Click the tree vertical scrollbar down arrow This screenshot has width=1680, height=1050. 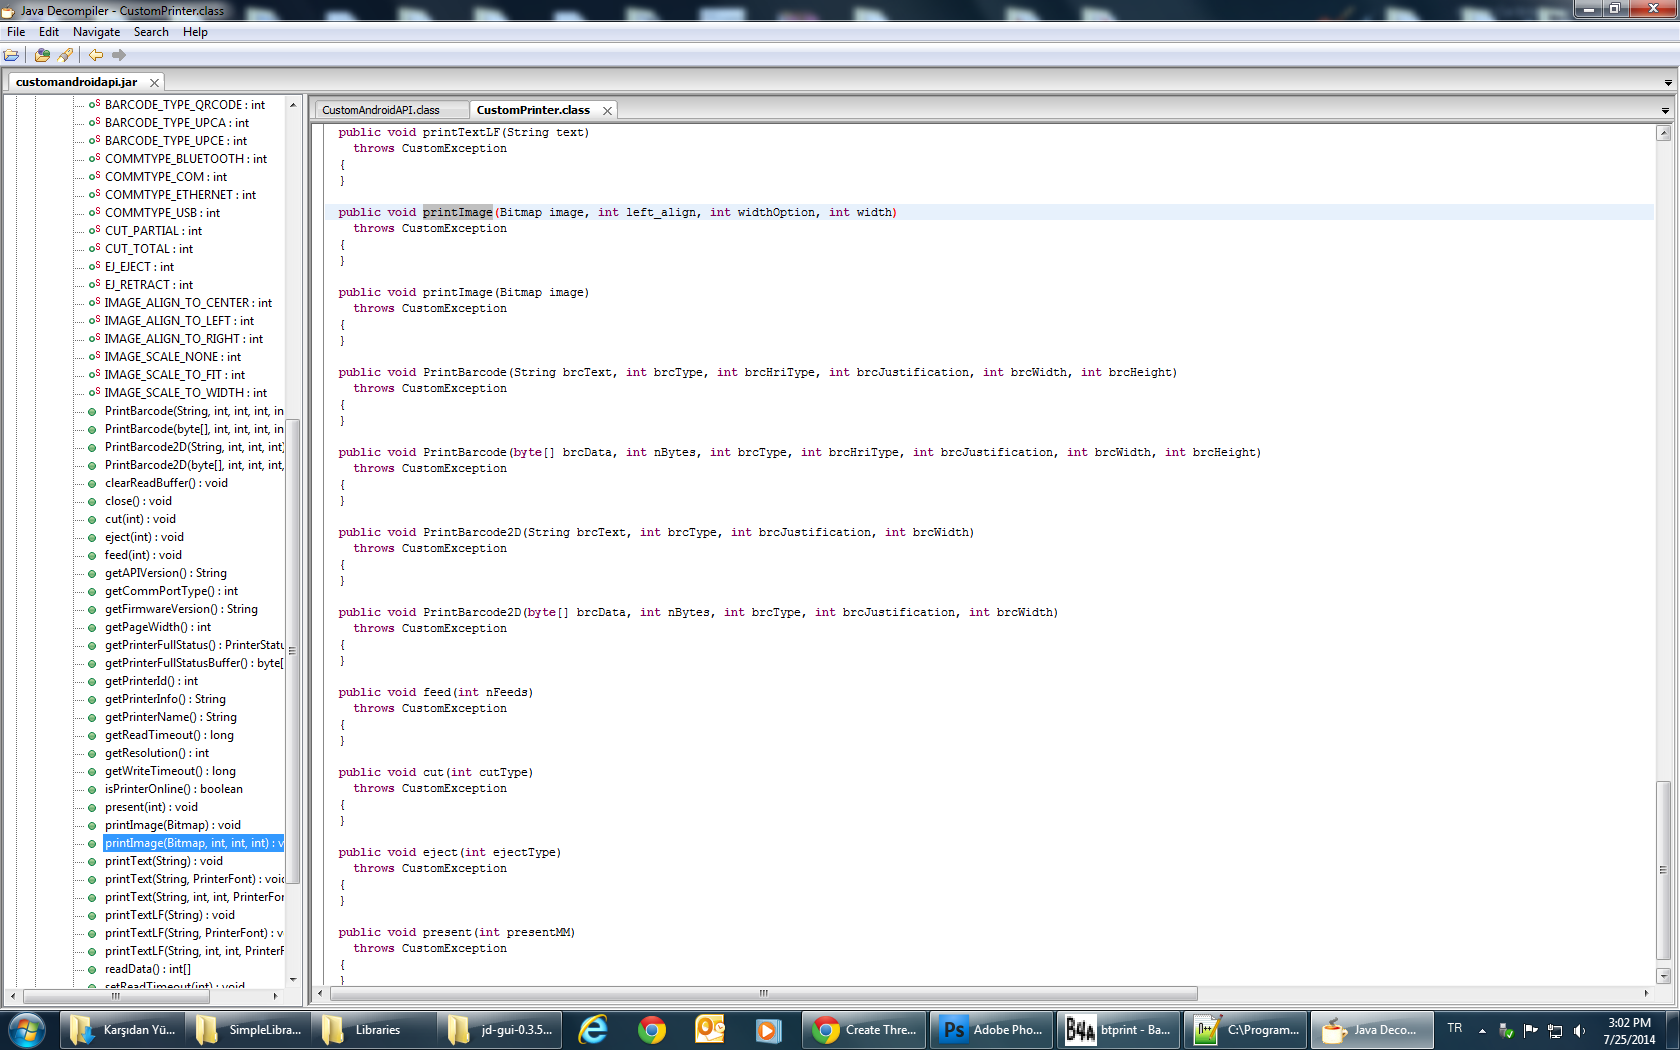[293, 979]
